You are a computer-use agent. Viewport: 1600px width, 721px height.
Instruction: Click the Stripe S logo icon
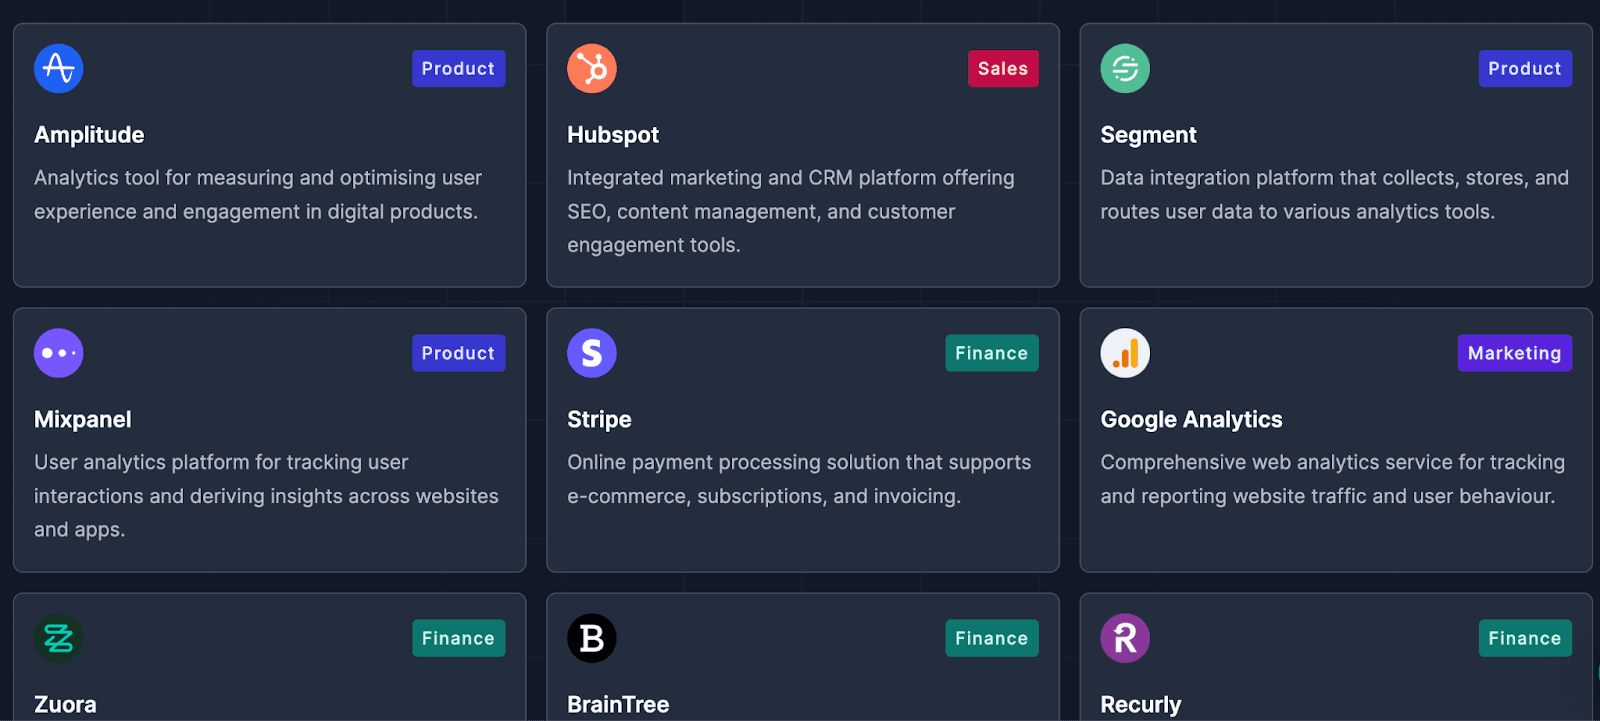coord(592,353)
